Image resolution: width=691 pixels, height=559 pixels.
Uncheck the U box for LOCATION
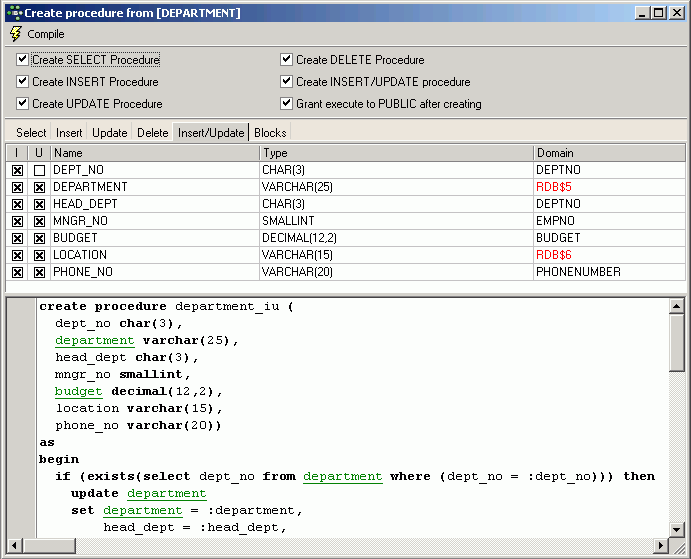[39, 255]
